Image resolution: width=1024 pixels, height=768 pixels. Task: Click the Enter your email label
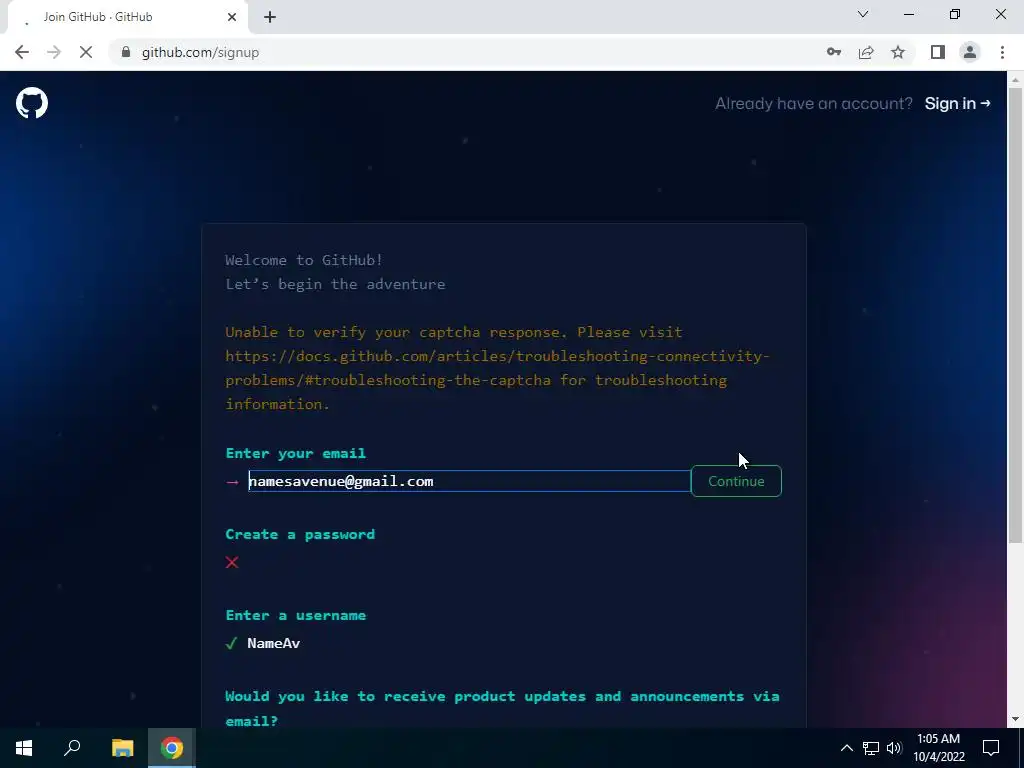[x=296, y=453]
